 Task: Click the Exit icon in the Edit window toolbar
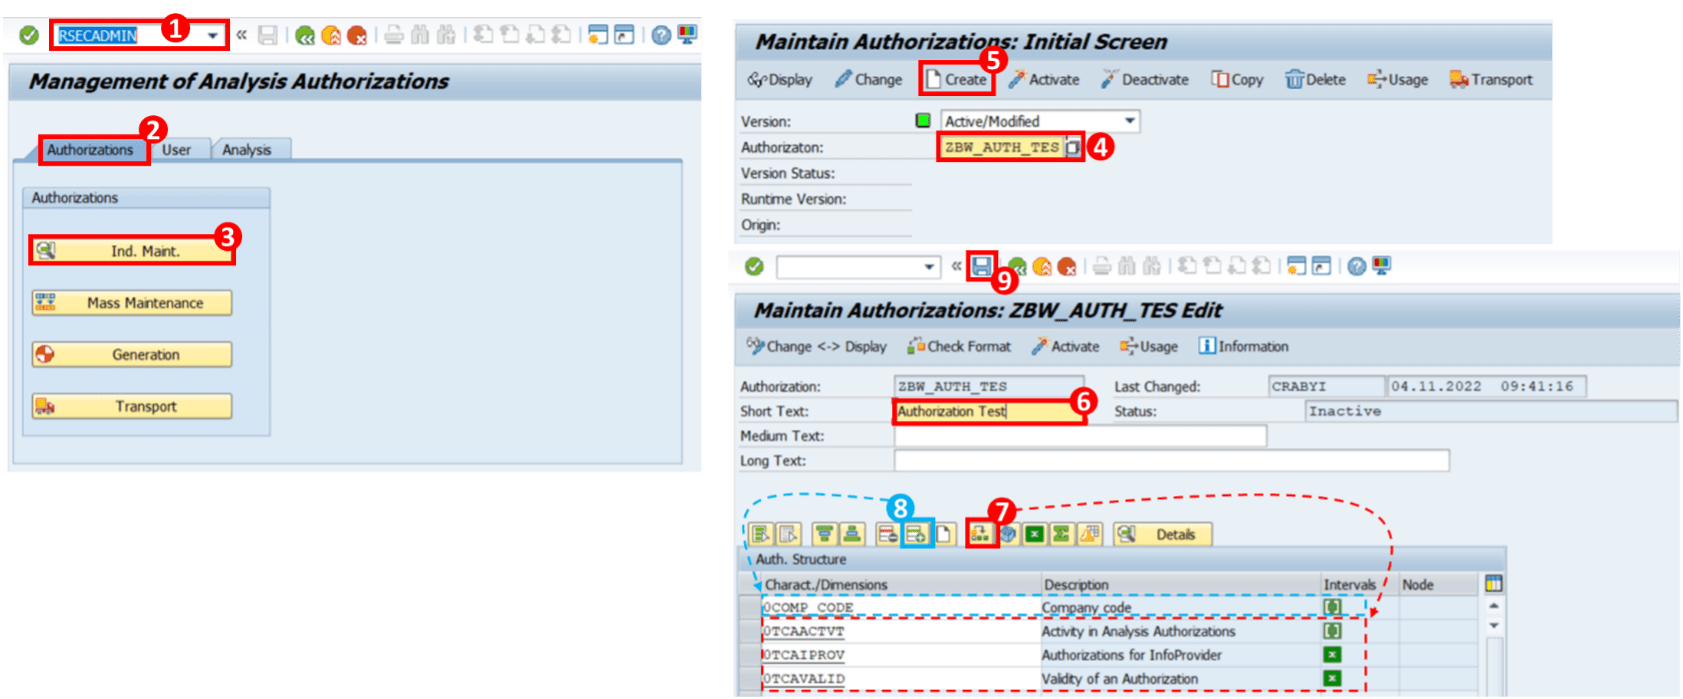point(1043,267)
